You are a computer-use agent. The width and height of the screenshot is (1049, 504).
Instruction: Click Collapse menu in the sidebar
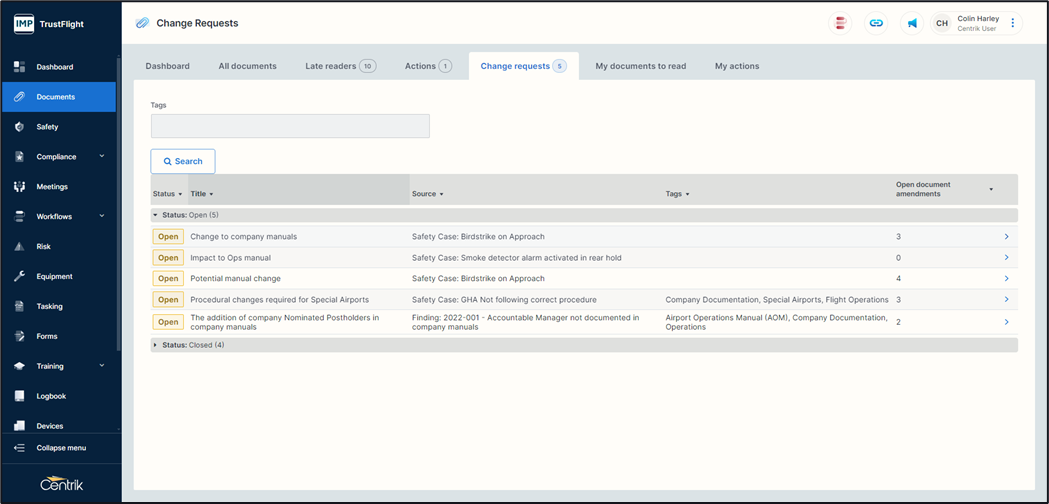[x=60, y=448]
